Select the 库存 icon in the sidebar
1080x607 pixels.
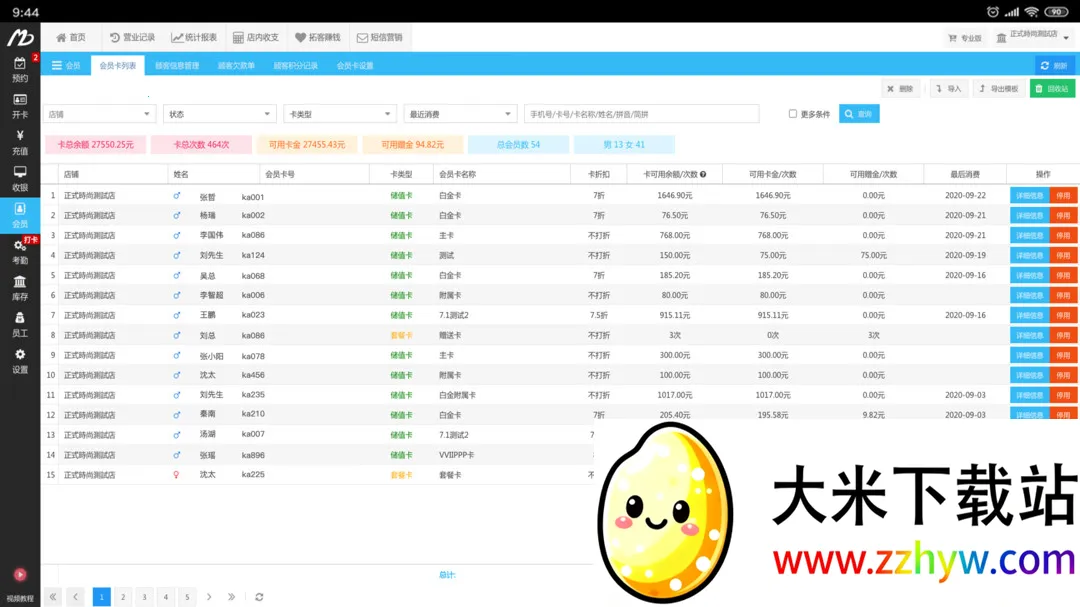[20, 290]
